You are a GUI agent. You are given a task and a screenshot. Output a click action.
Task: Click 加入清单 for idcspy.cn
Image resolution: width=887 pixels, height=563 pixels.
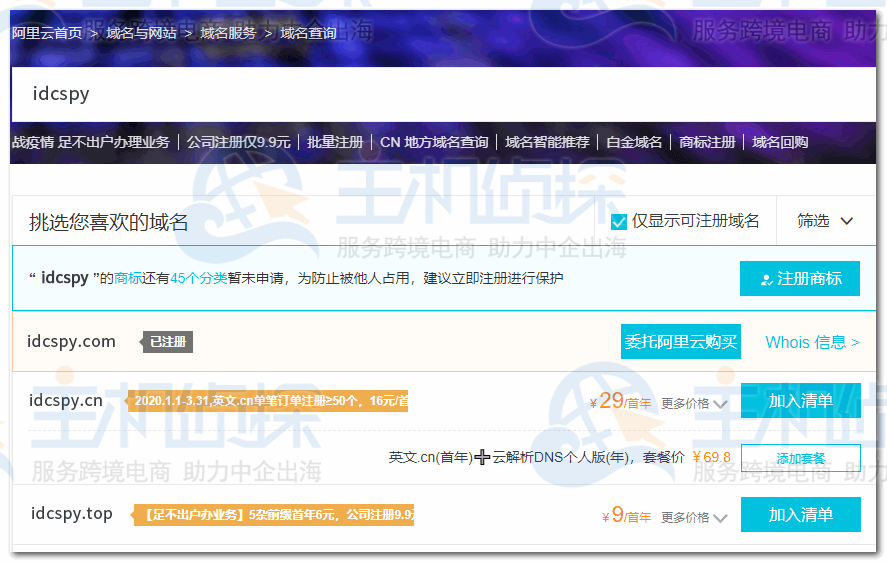tap(800, 401)
